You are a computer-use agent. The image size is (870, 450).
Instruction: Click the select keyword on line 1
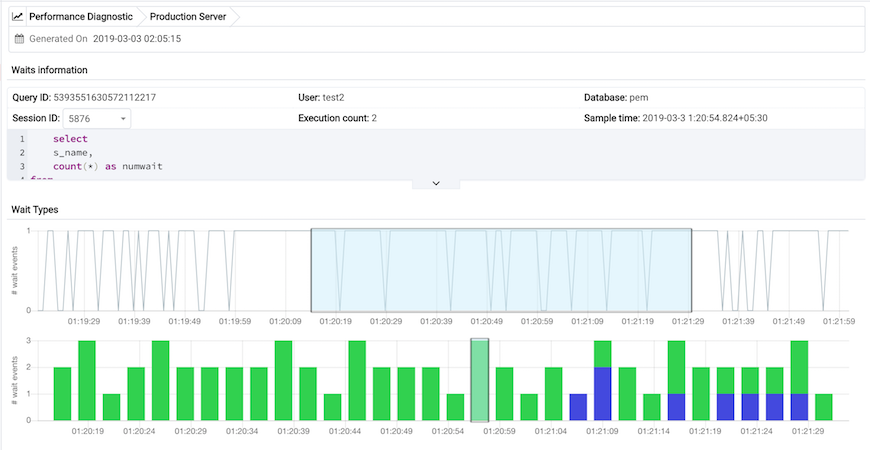[x=70, y=139]
